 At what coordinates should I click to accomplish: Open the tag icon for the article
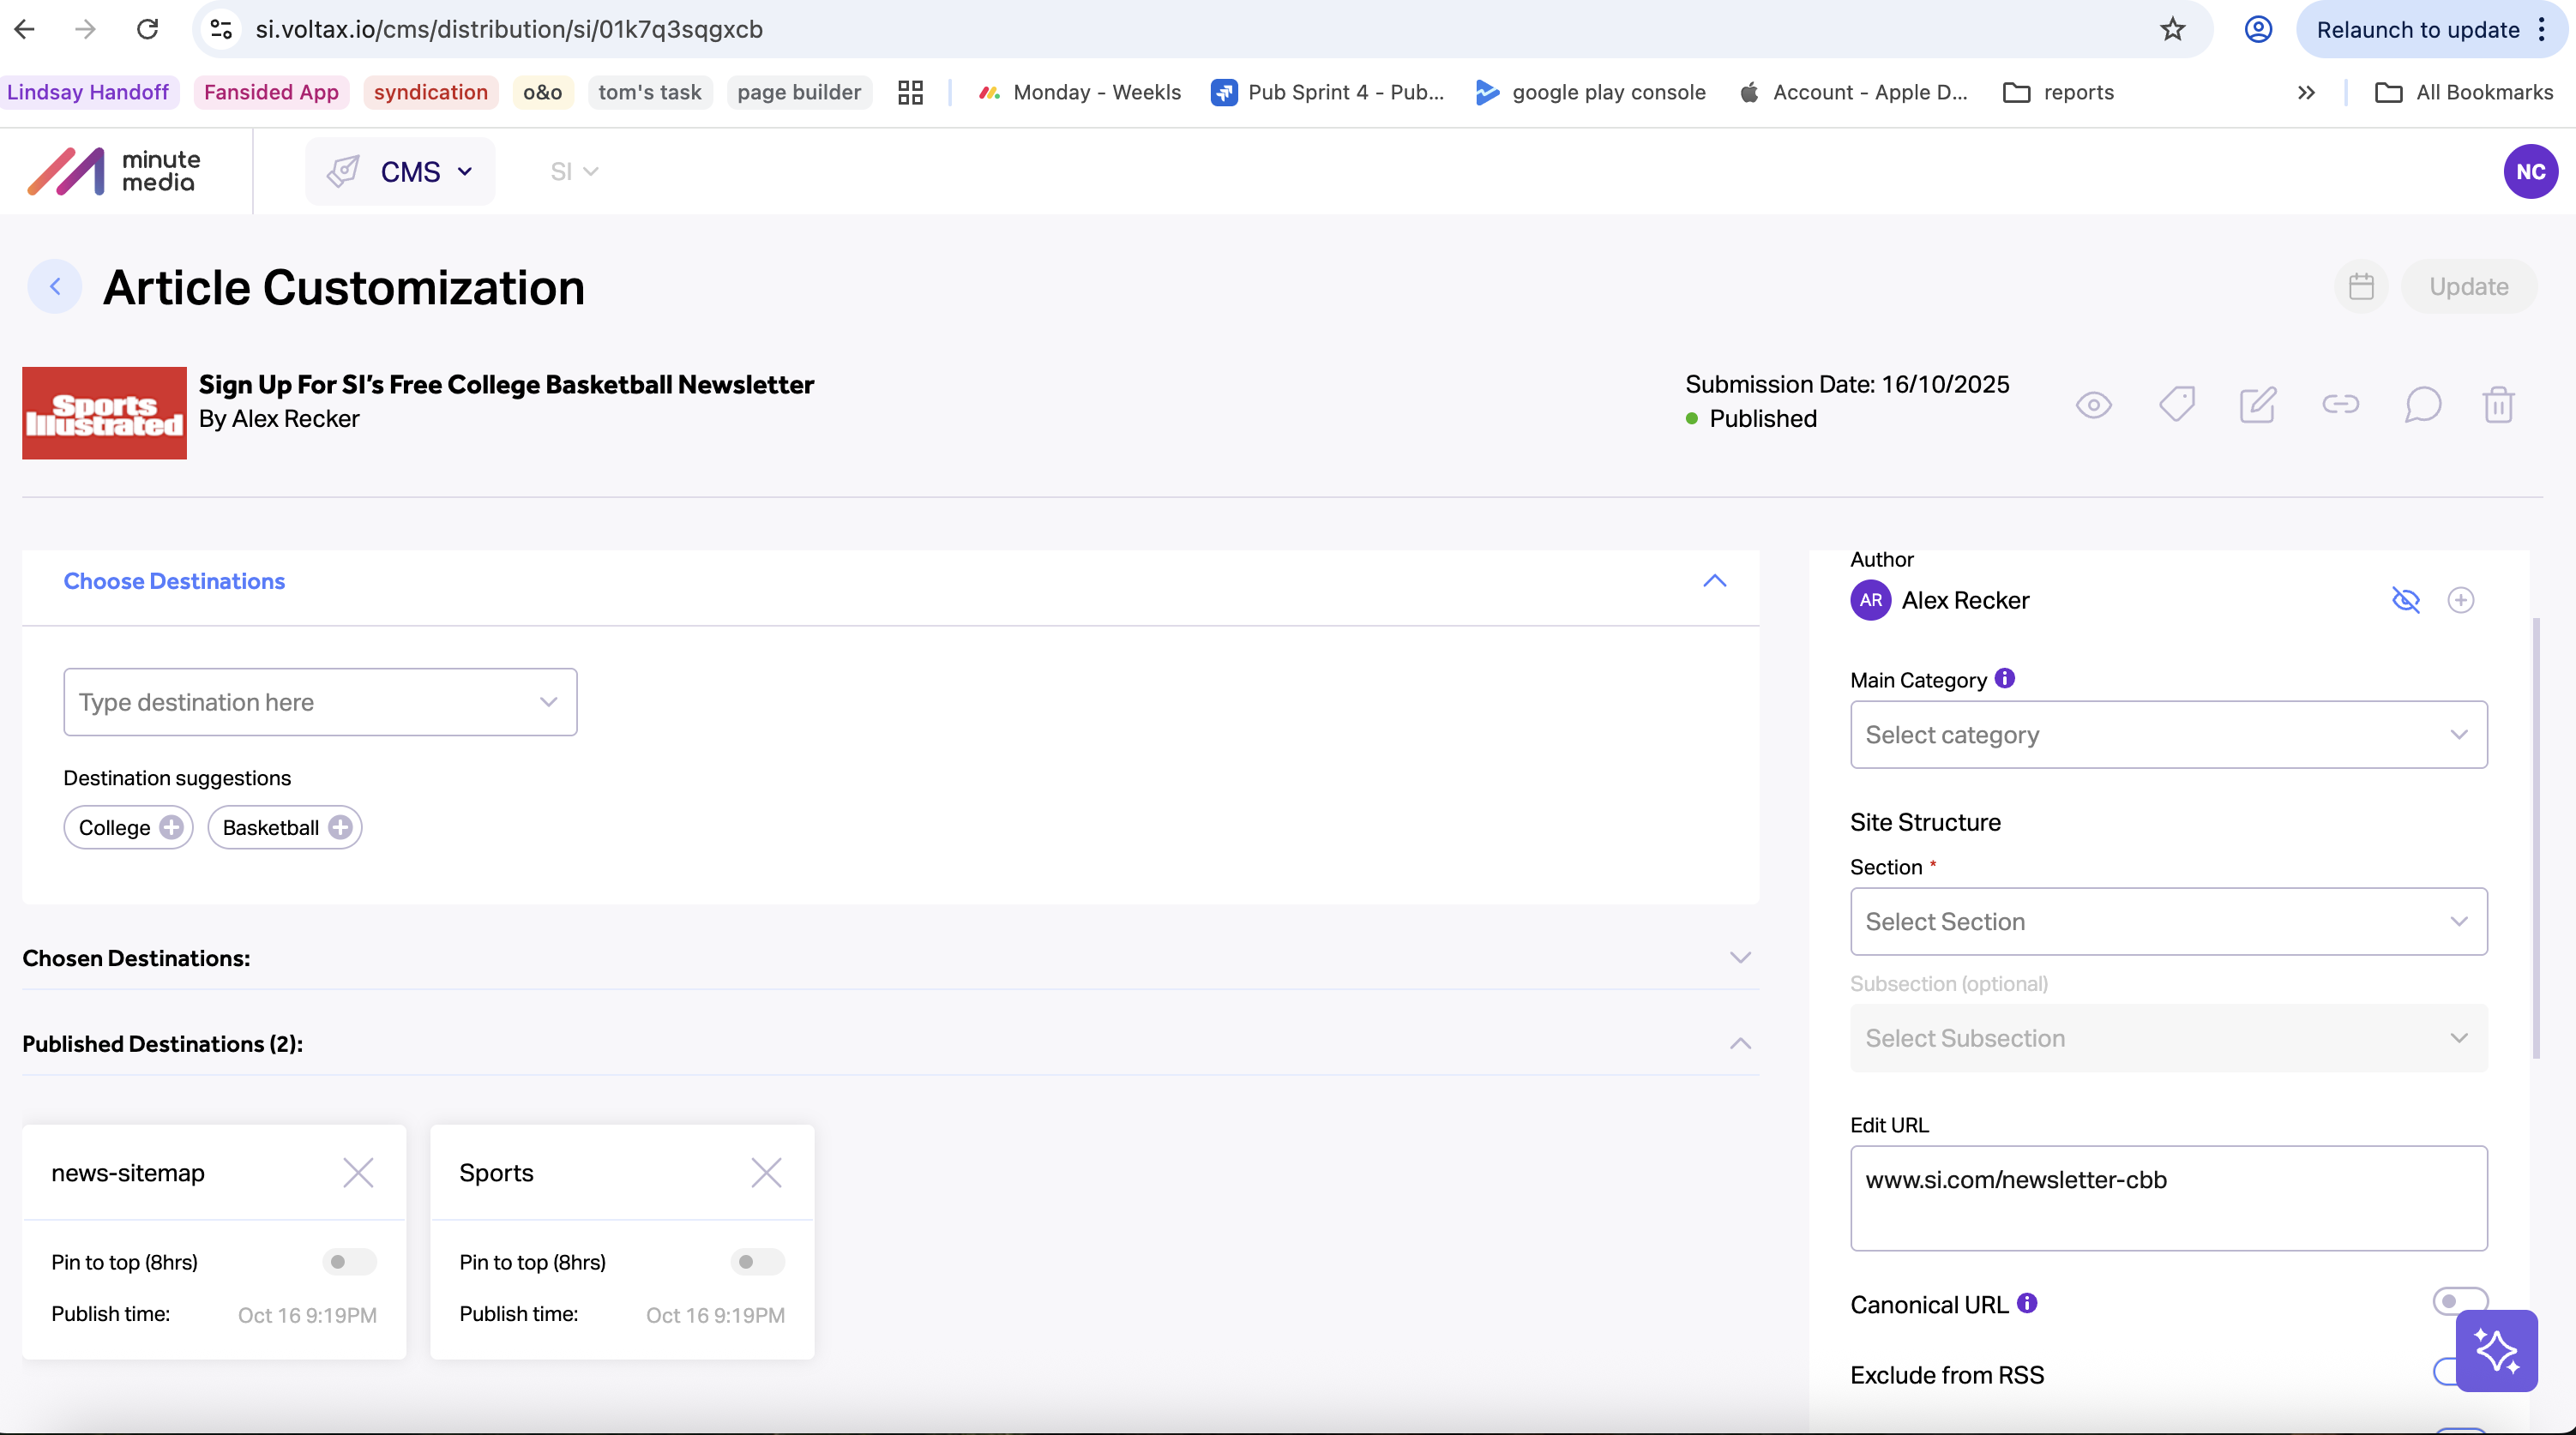pyautogui.click(x=2176, y=404)
